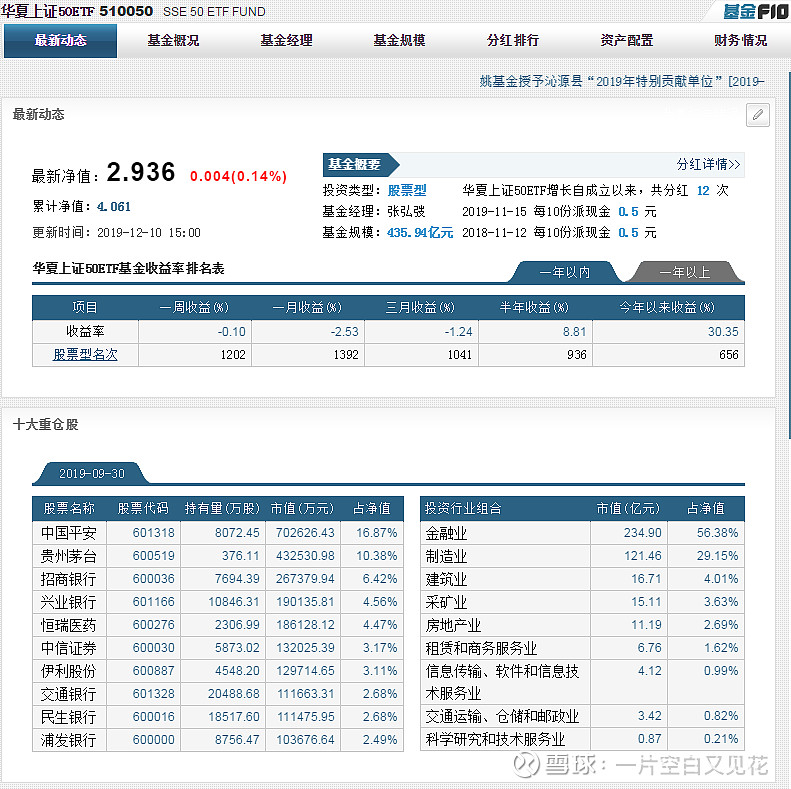
Task: Click stock name 中信证券
Action: click(69, 648)
